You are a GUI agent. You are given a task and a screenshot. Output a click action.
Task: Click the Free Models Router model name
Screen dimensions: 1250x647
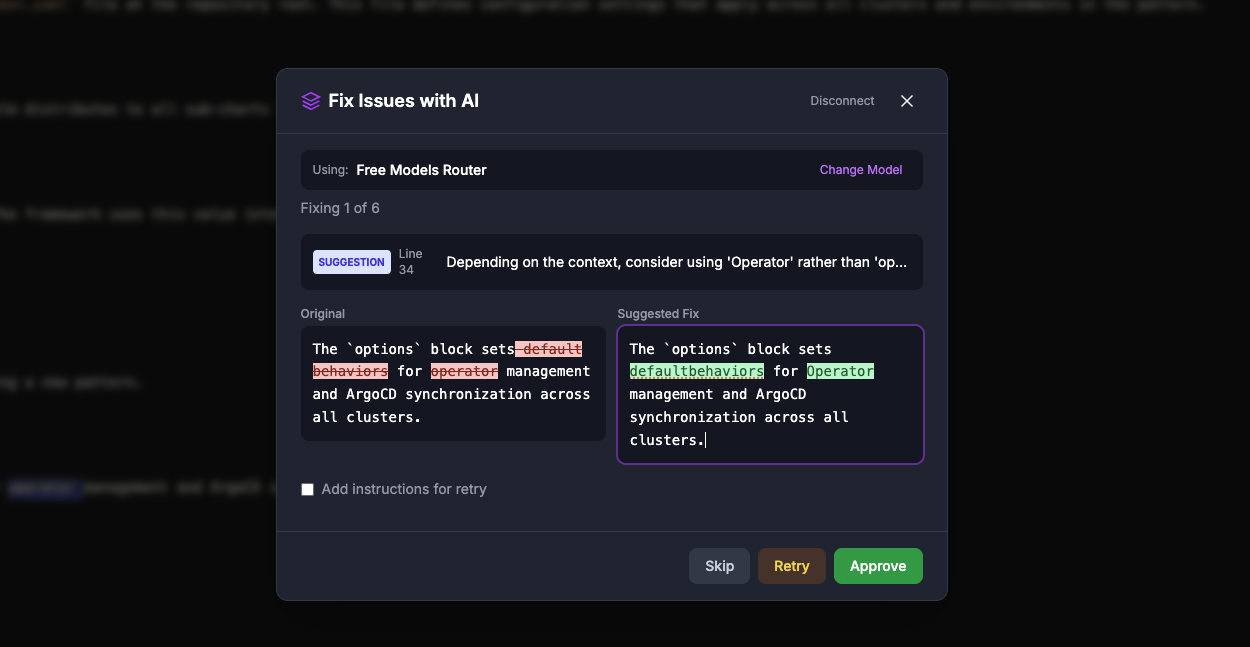421,170
